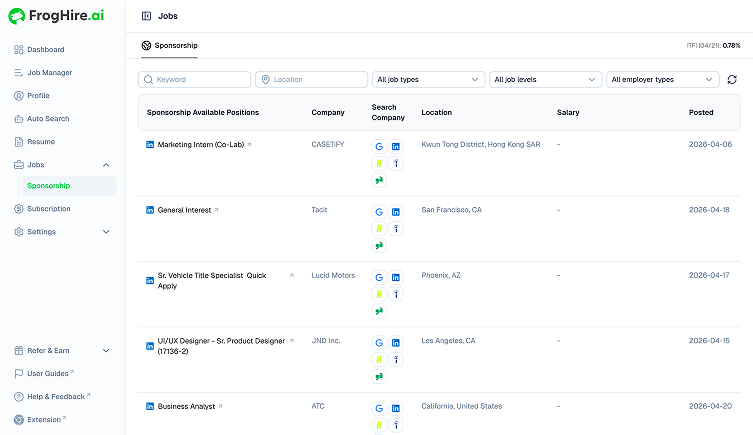Search Tacit on LinkedIn
Image resolution: width=753 pixels, height=435 pixels.
coord(396,212)
